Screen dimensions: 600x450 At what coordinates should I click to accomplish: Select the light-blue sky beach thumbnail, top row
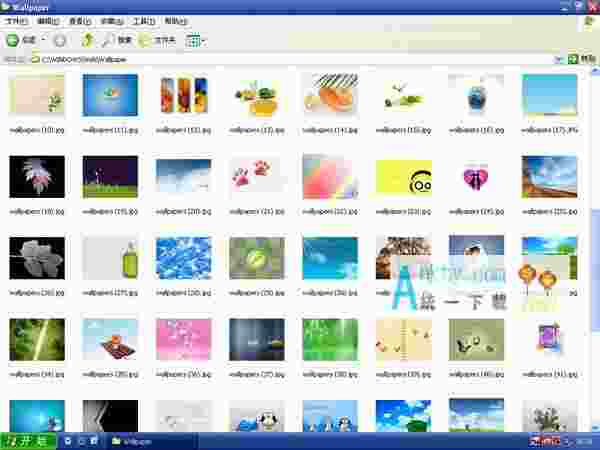tap(549, 95)
